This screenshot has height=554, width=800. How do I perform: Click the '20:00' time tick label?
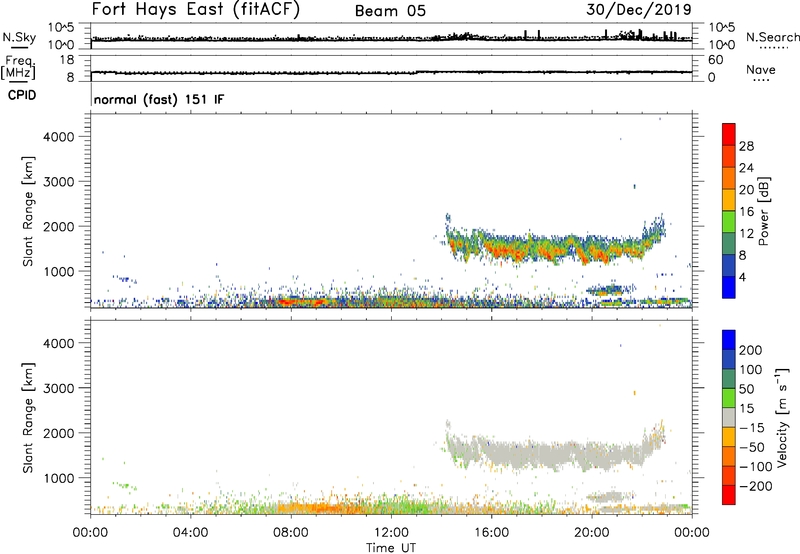pyautogui.click(x=591, y=533)
